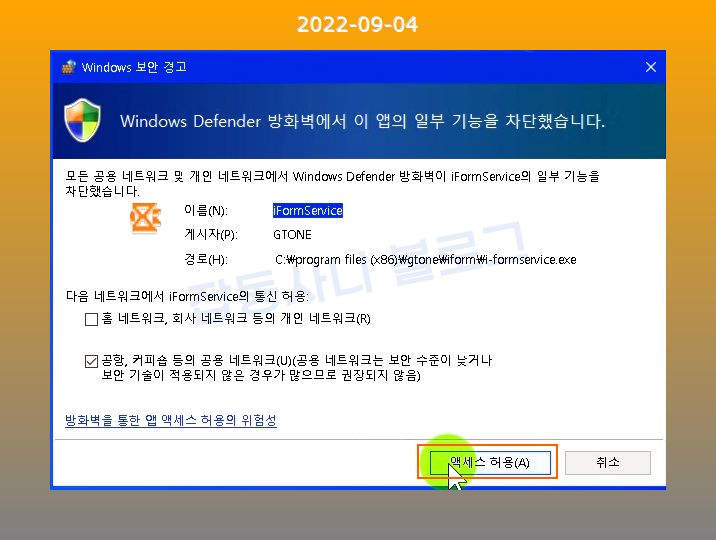Uncheck the public network checkbox (U)
Image resolution: width=716 pixels, height=540 pixels.
(x=91, y=362)
